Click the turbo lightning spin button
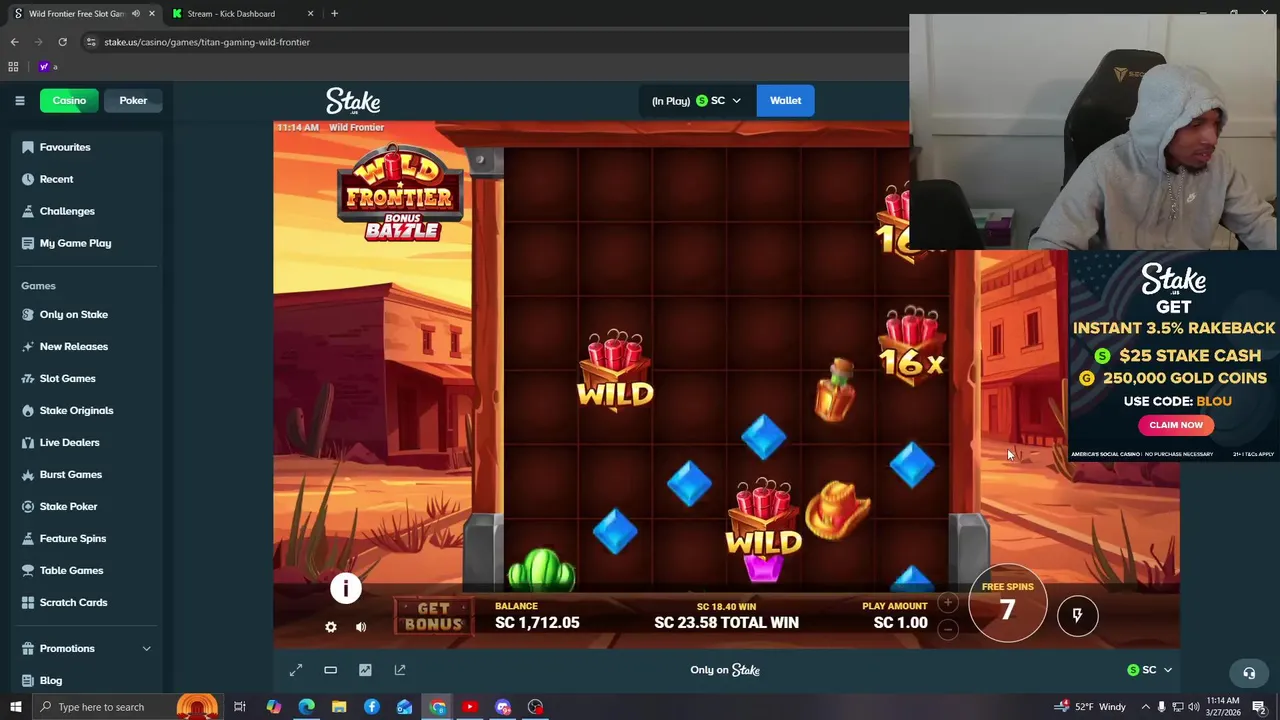Viewport: 1280px width, 720px height. (x=1077, y=615)
